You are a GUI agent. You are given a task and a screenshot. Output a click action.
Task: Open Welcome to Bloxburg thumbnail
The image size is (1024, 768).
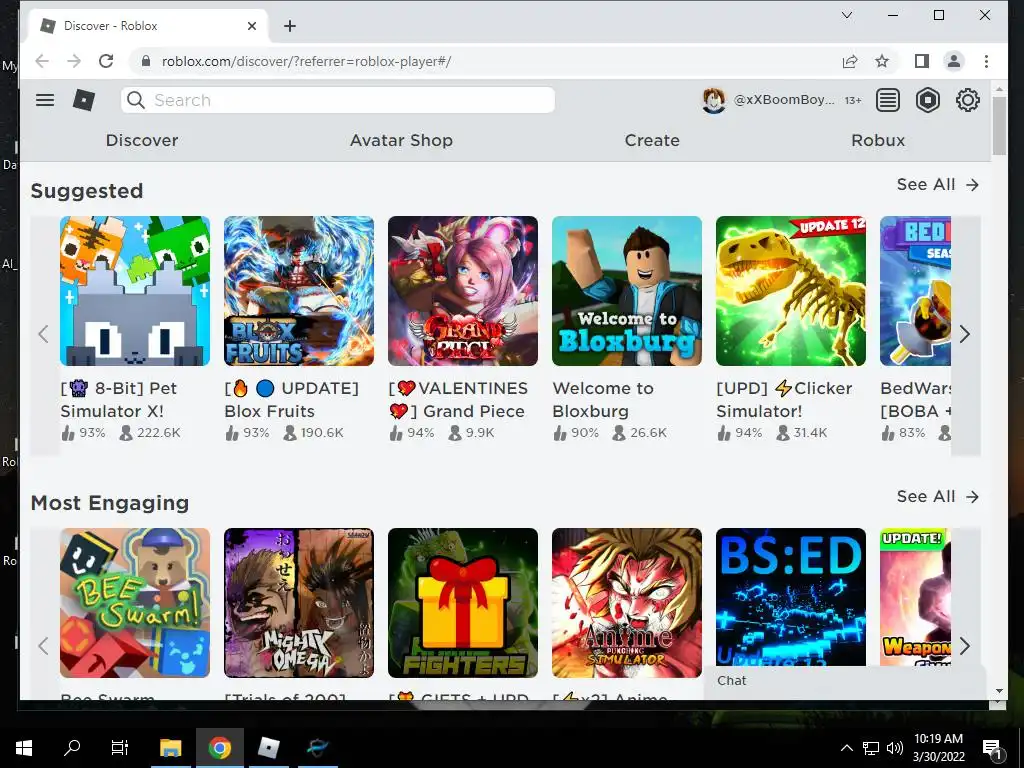tap(627, 291)
